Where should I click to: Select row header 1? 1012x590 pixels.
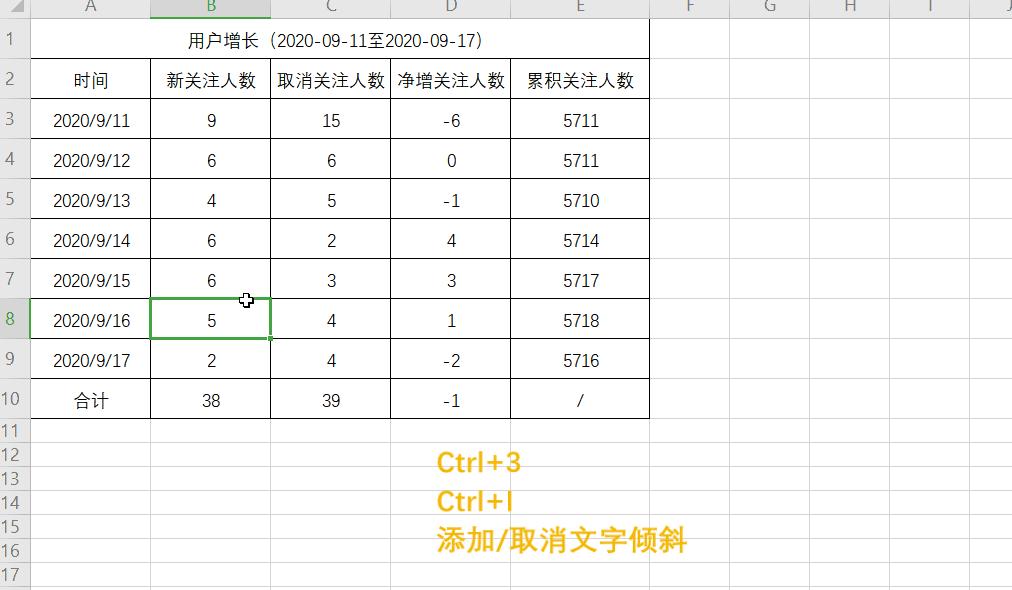tap(14, 38)
